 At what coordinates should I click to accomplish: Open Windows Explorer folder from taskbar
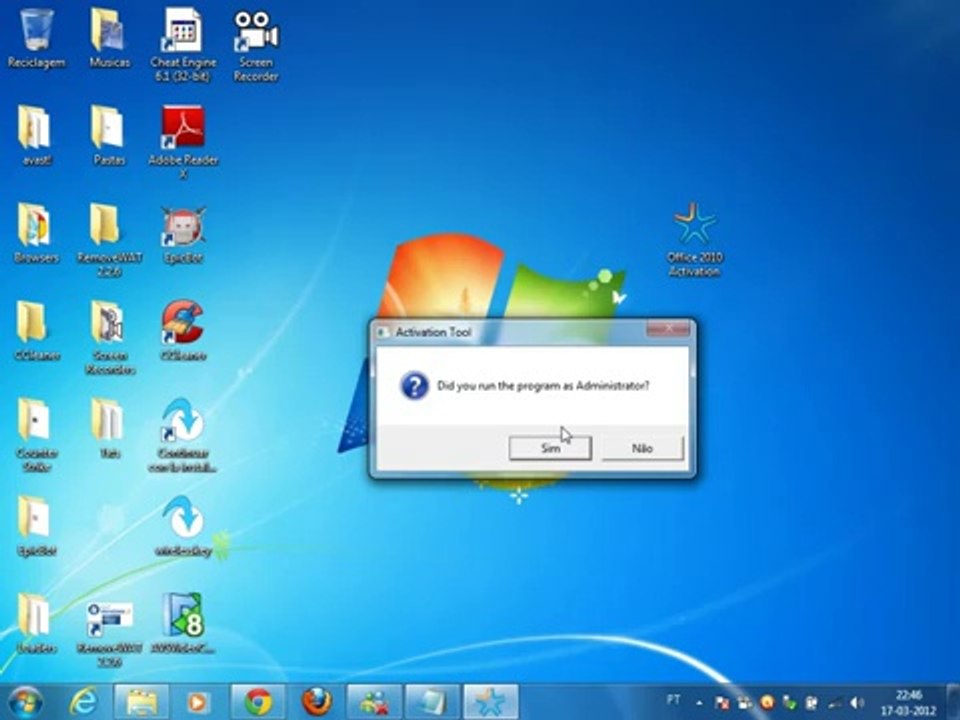tap(141, 702)
